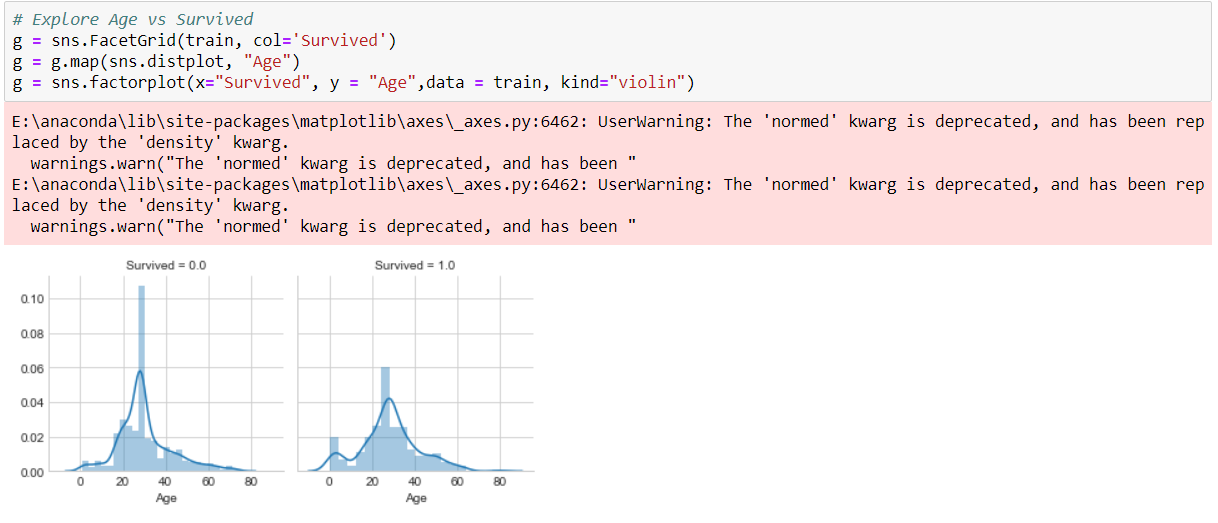
Task: Click the 'Survived = 0.0' plot title
Action: [x=166, y=265]
